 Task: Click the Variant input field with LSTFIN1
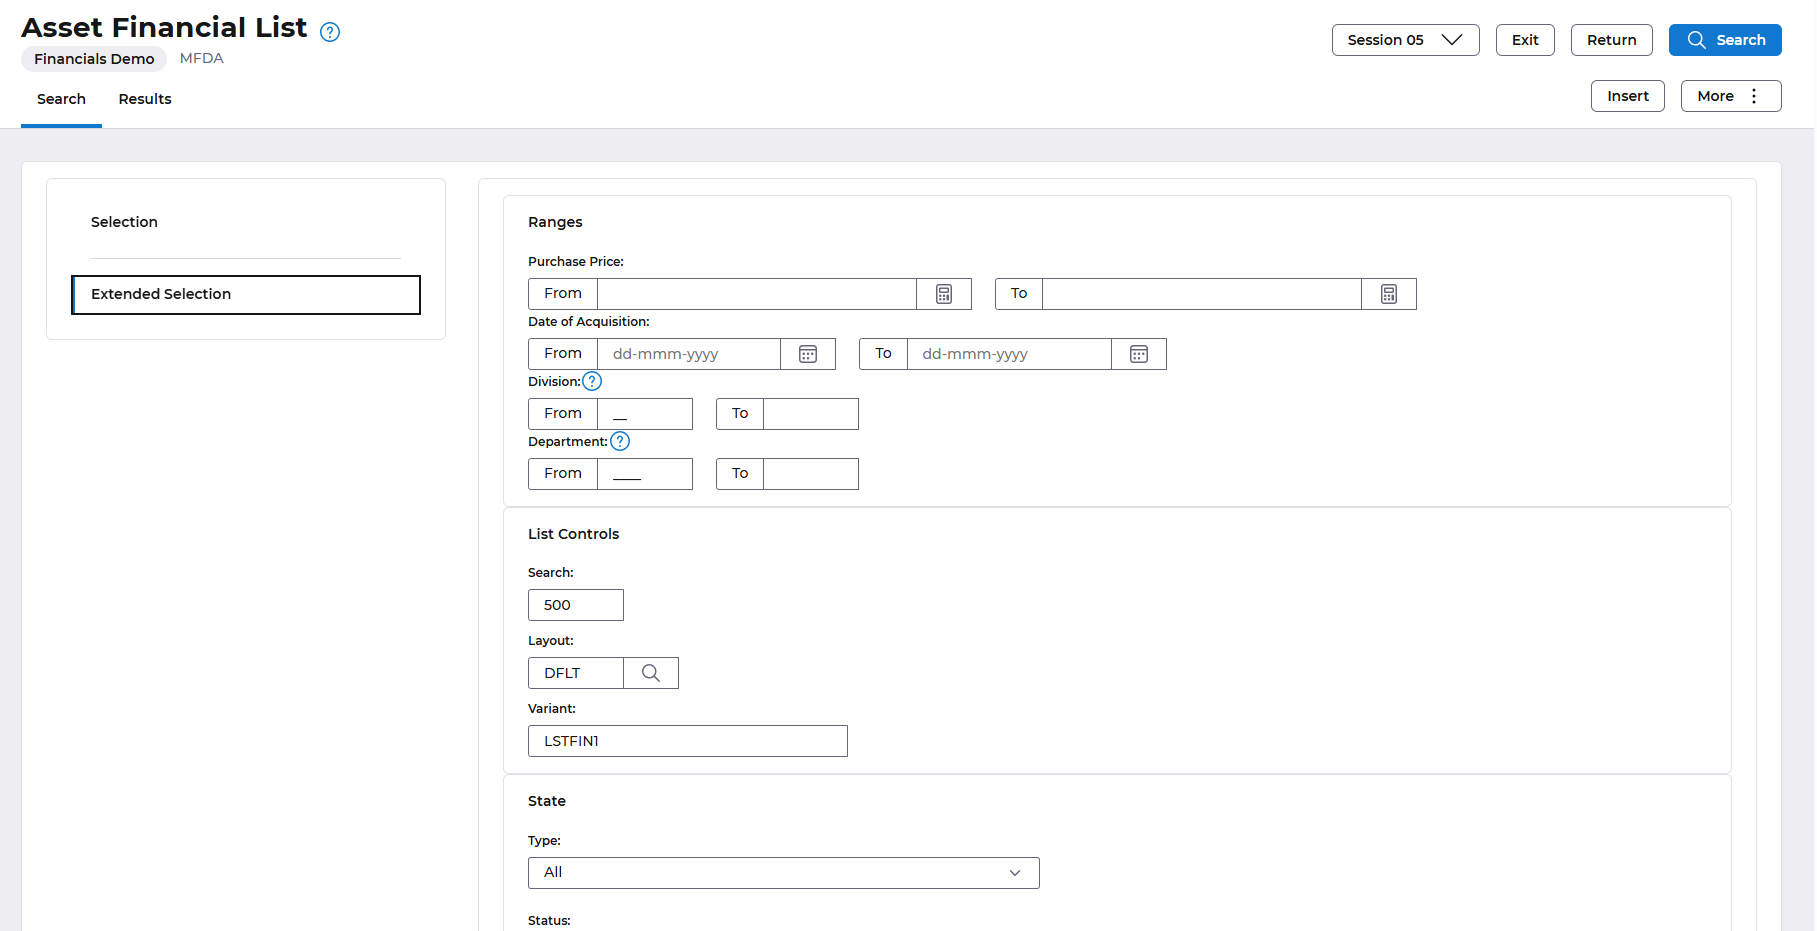tap(687, 741)
